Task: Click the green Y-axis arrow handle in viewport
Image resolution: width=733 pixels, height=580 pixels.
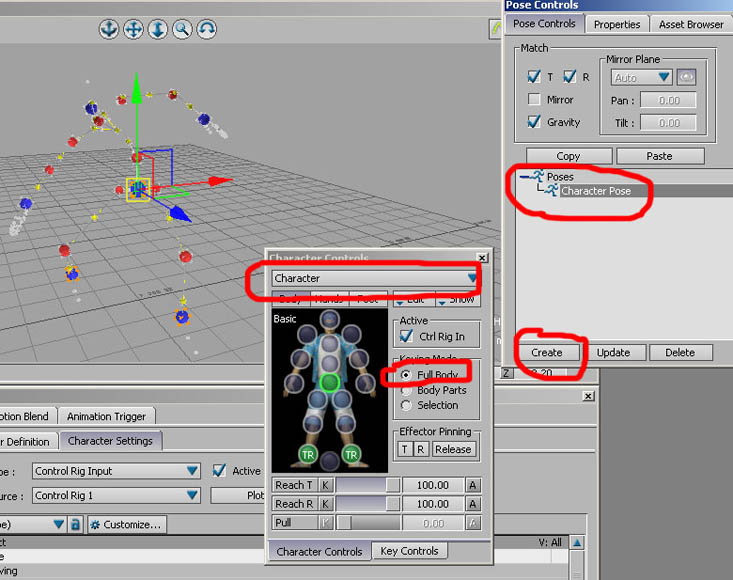Action: pyautogui.click(x=136, y=89)
